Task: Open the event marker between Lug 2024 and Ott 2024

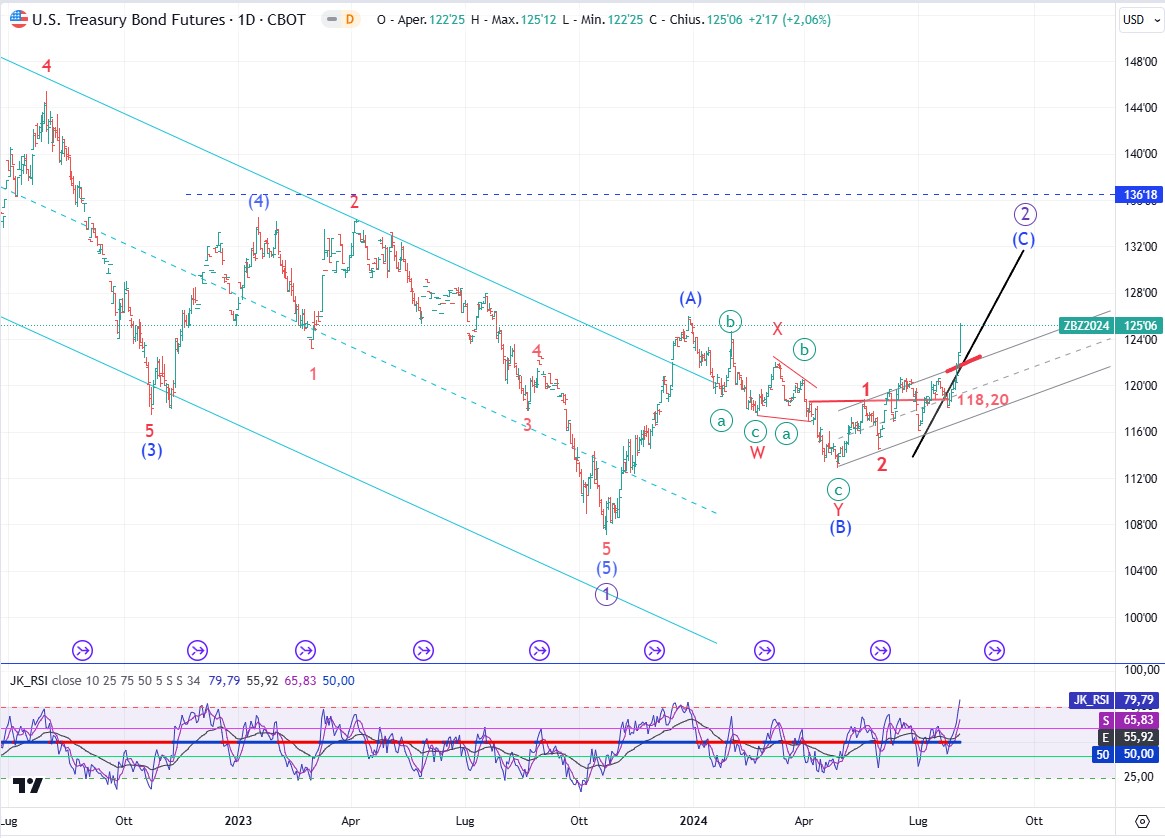Action: (995, 651)
